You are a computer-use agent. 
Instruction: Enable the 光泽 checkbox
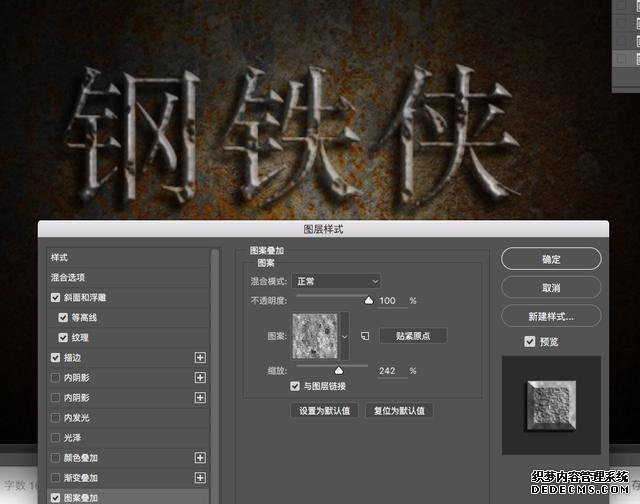click(x=56, y=437)
